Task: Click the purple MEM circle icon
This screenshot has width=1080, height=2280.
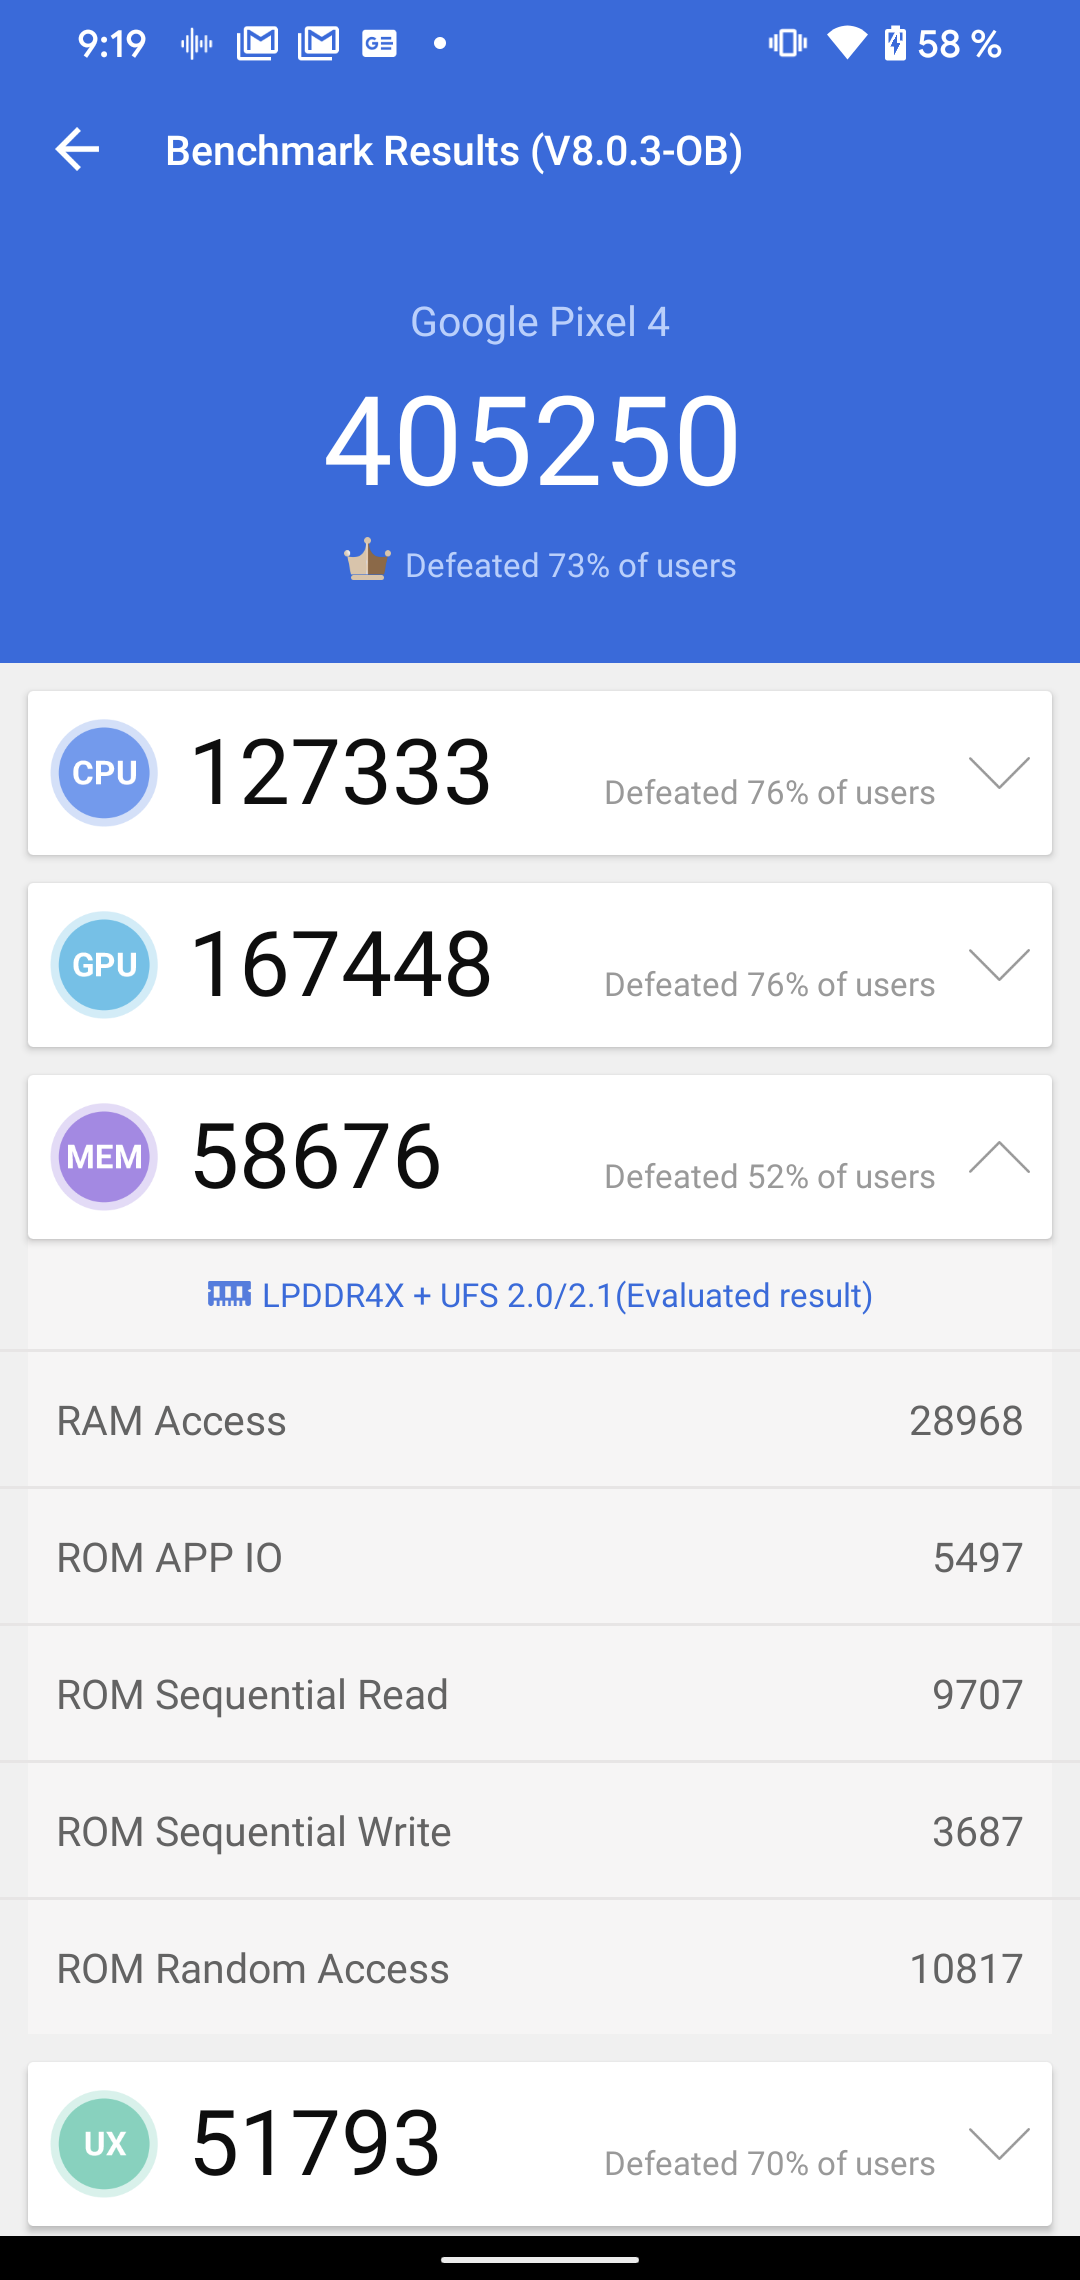Action: (x=104, y=1157)
